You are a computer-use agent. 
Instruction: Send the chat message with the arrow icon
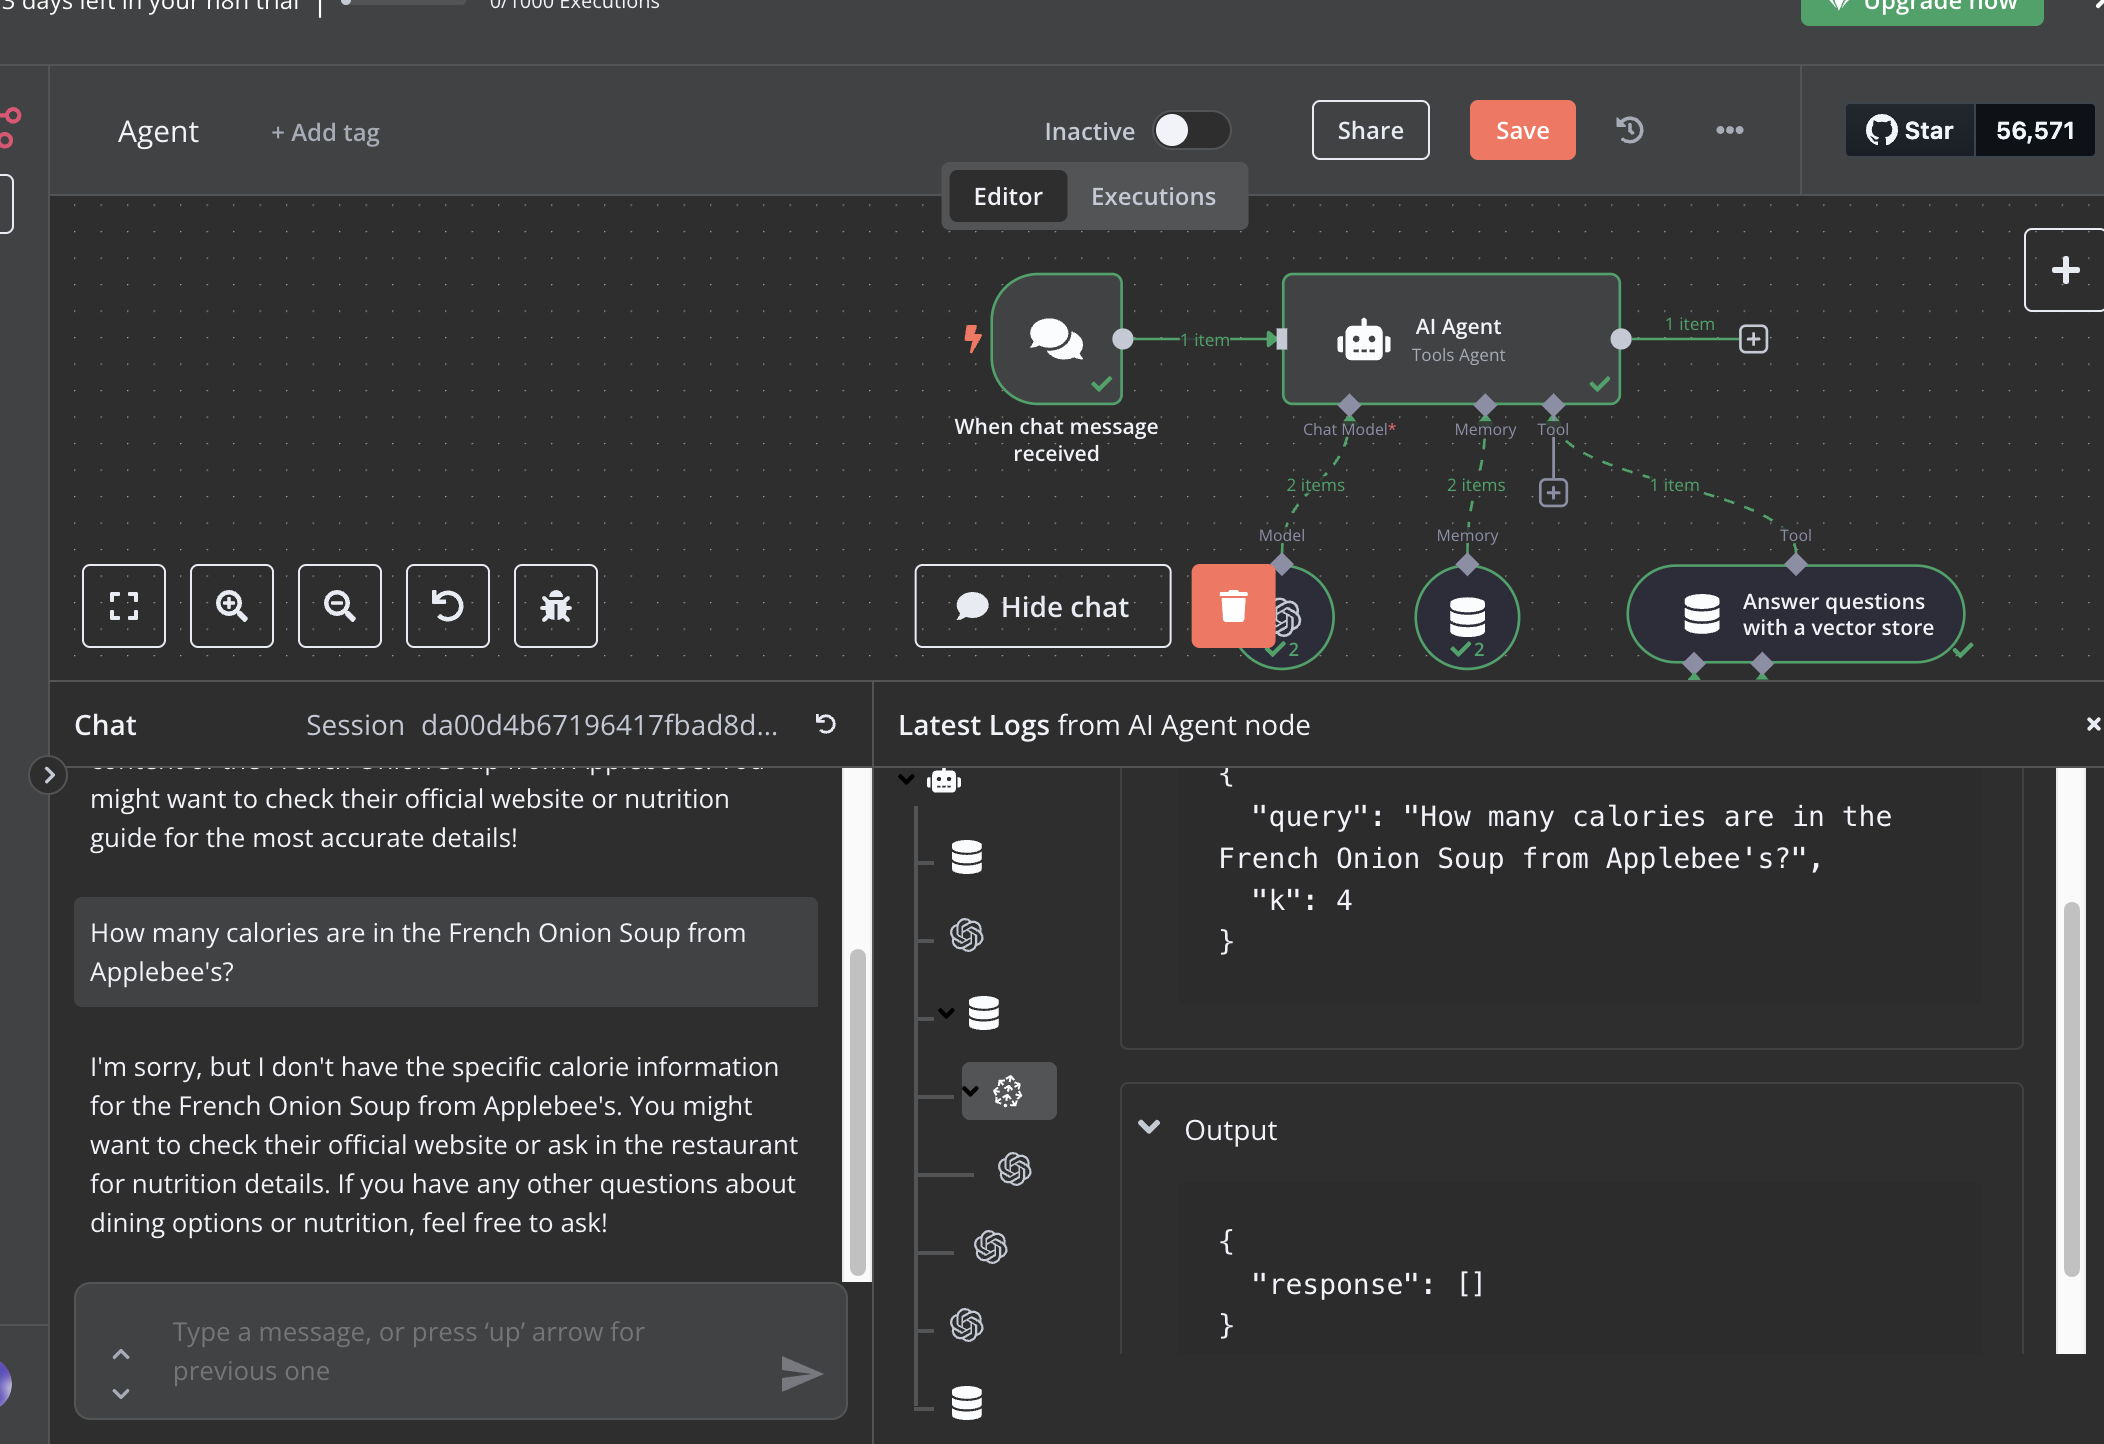801,1373
